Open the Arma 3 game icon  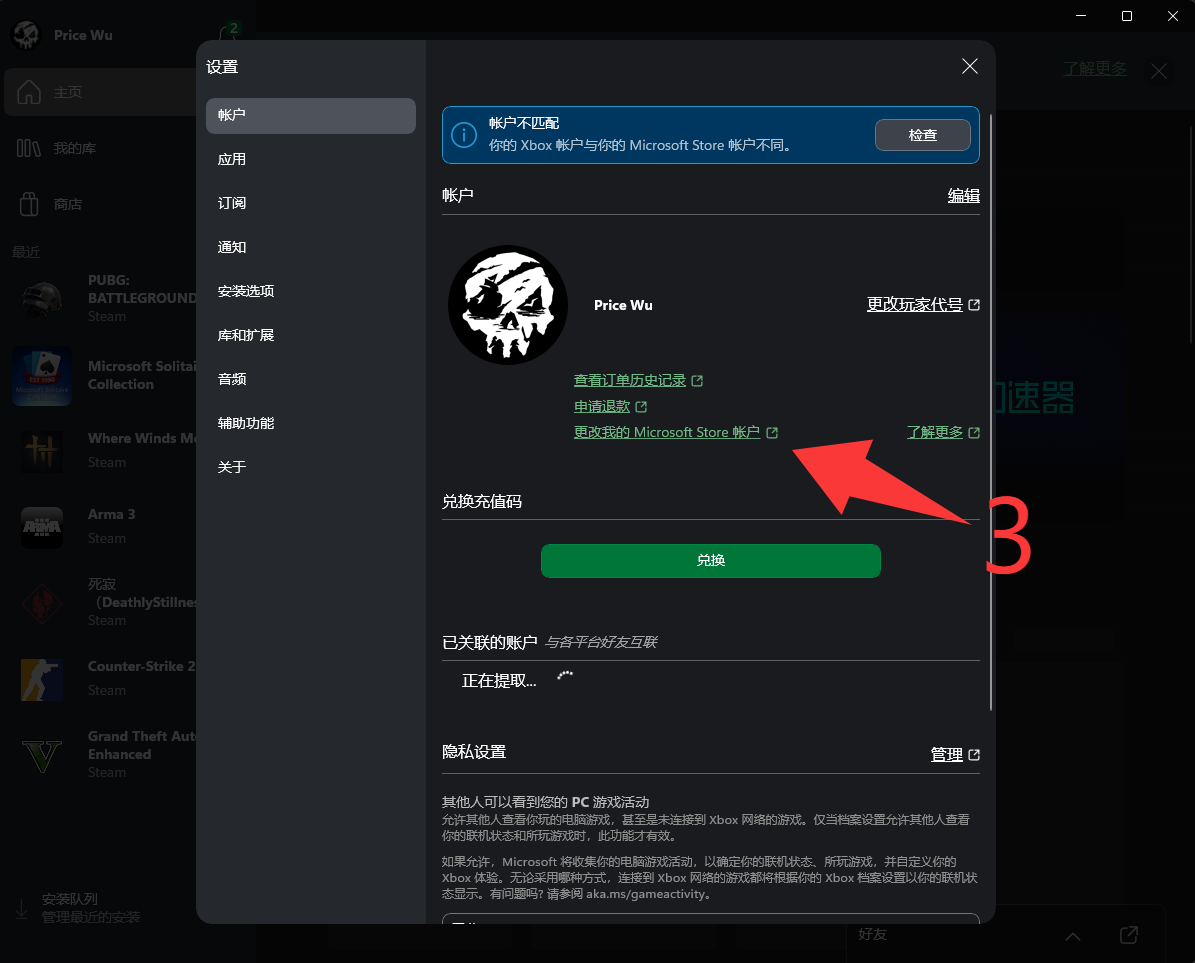[x=42, y=526]
